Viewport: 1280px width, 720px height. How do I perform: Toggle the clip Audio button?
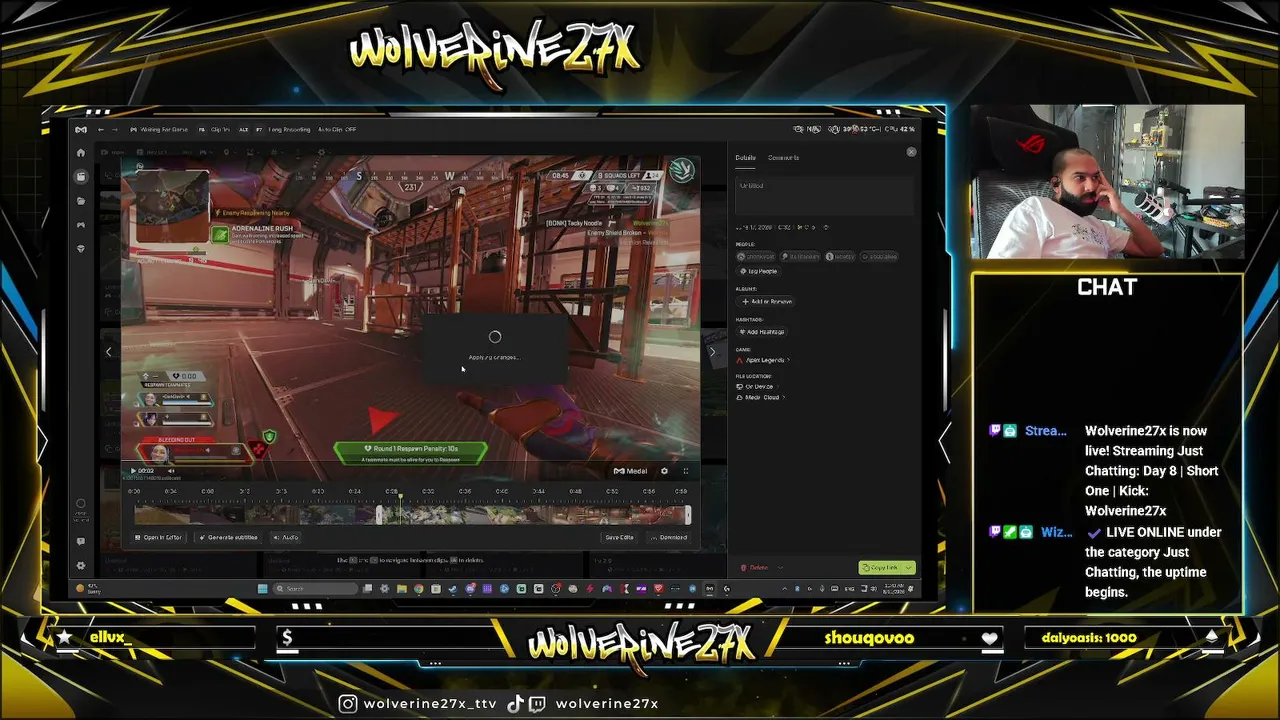click(286, 537)
